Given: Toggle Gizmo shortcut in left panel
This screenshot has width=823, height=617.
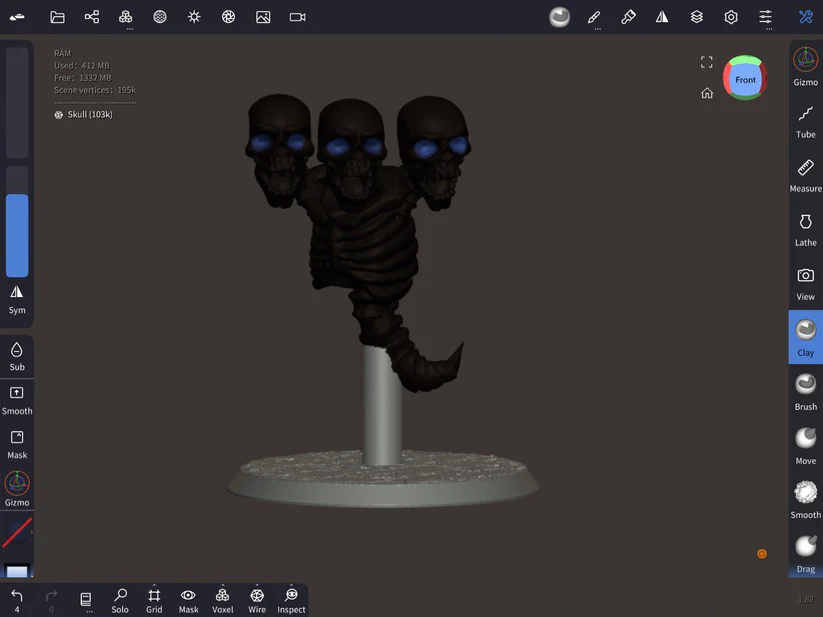Looking at the screenshot, I should (17, 489).
